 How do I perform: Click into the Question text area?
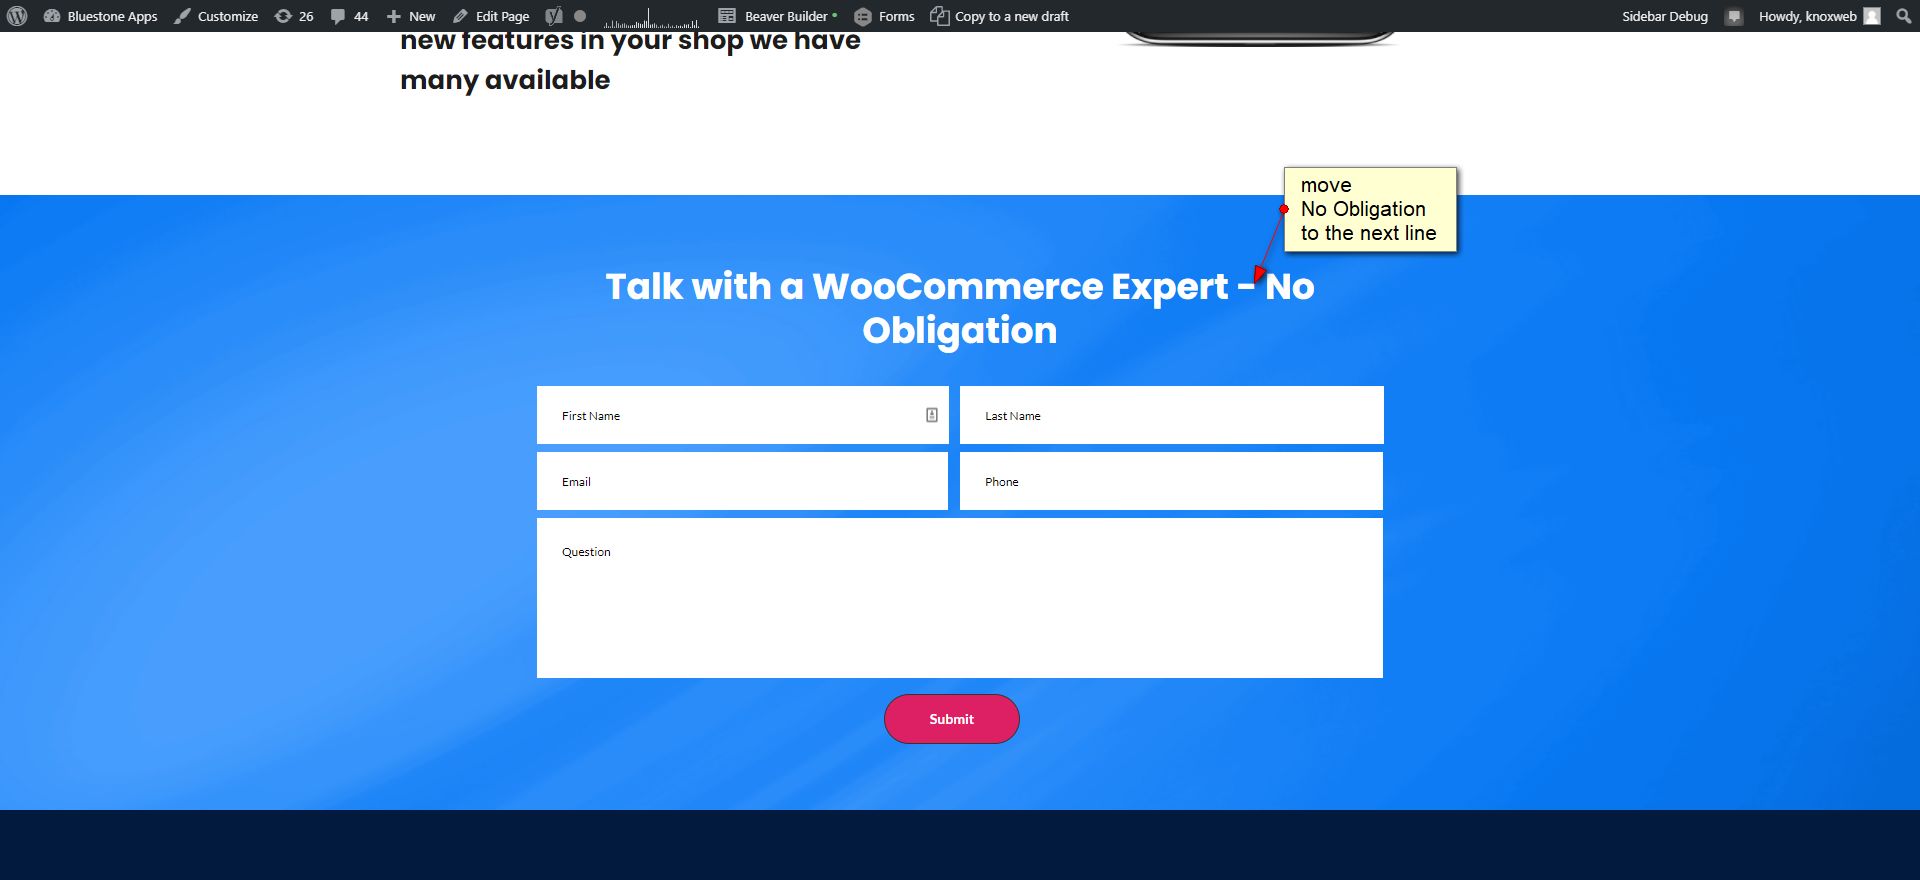[x=960, y=598]
